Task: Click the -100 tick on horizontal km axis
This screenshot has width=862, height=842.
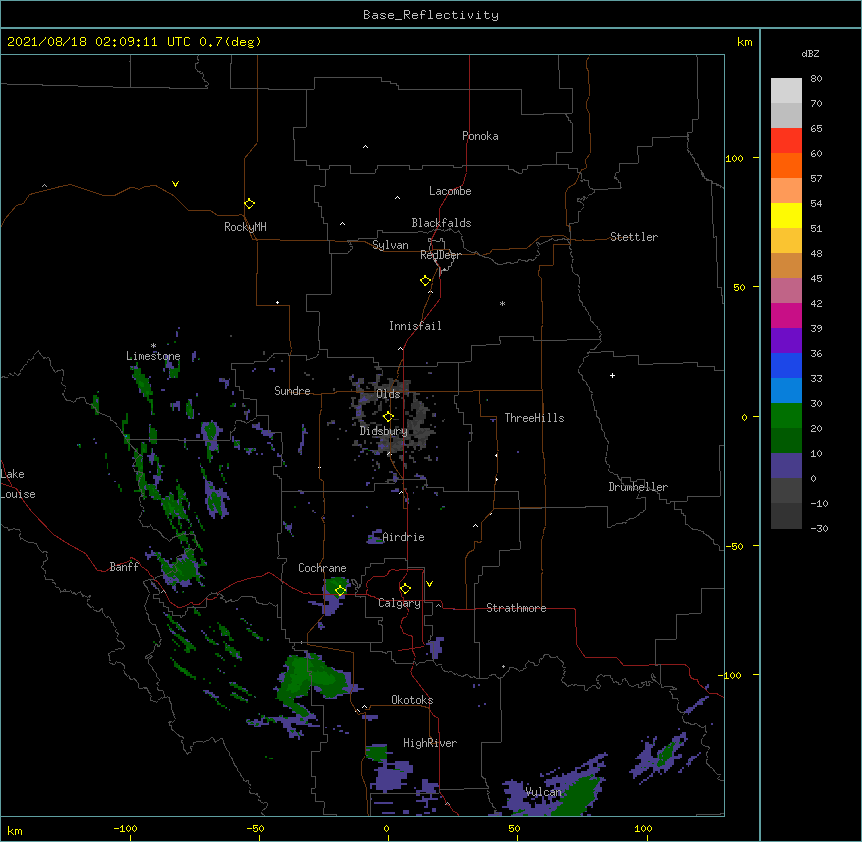Action: click(125, 828)
